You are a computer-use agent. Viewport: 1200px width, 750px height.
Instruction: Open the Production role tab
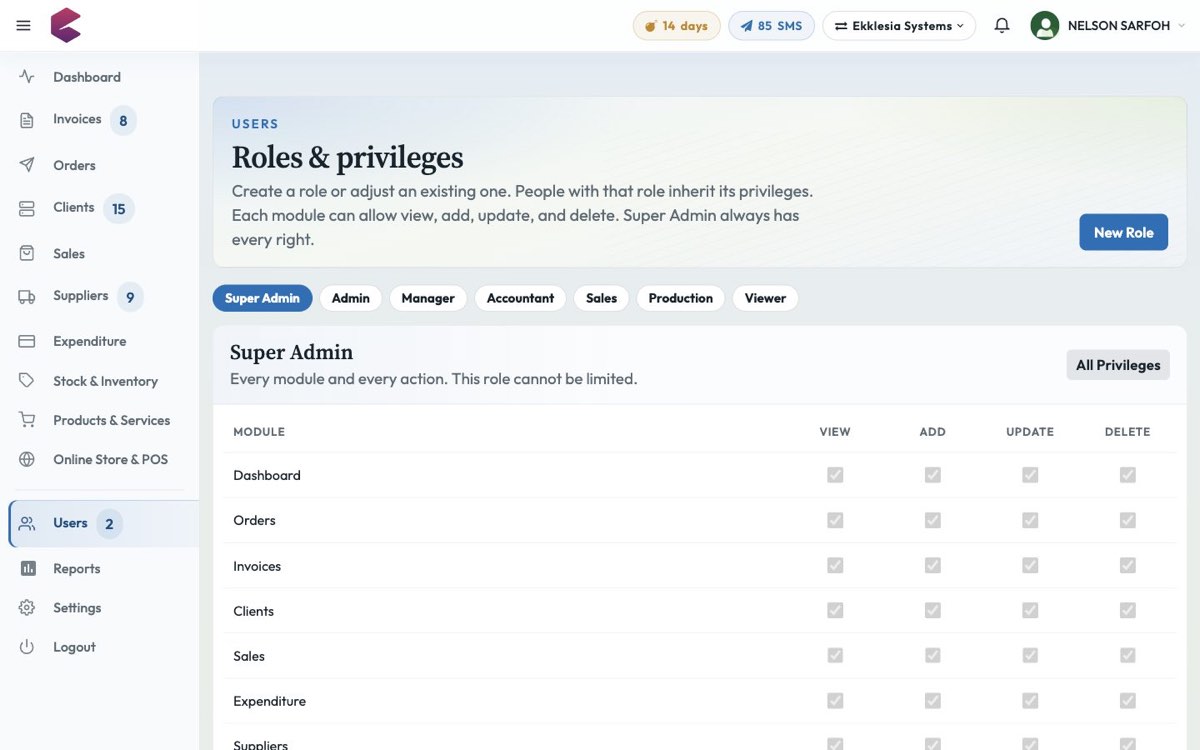[680, 298]
